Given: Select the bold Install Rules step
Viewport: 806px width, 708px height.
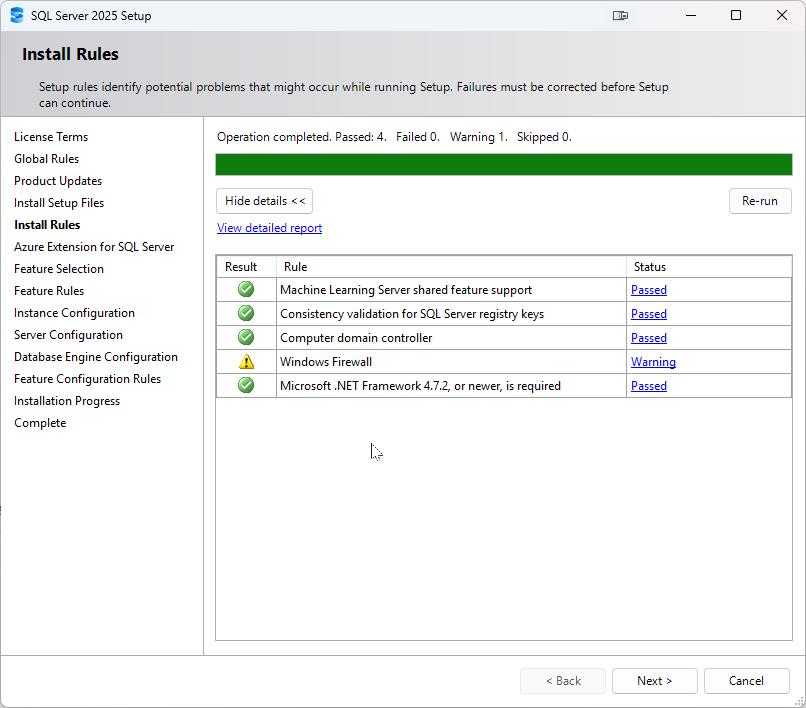Looking at the screenshot, I should (x=47, y=225).
